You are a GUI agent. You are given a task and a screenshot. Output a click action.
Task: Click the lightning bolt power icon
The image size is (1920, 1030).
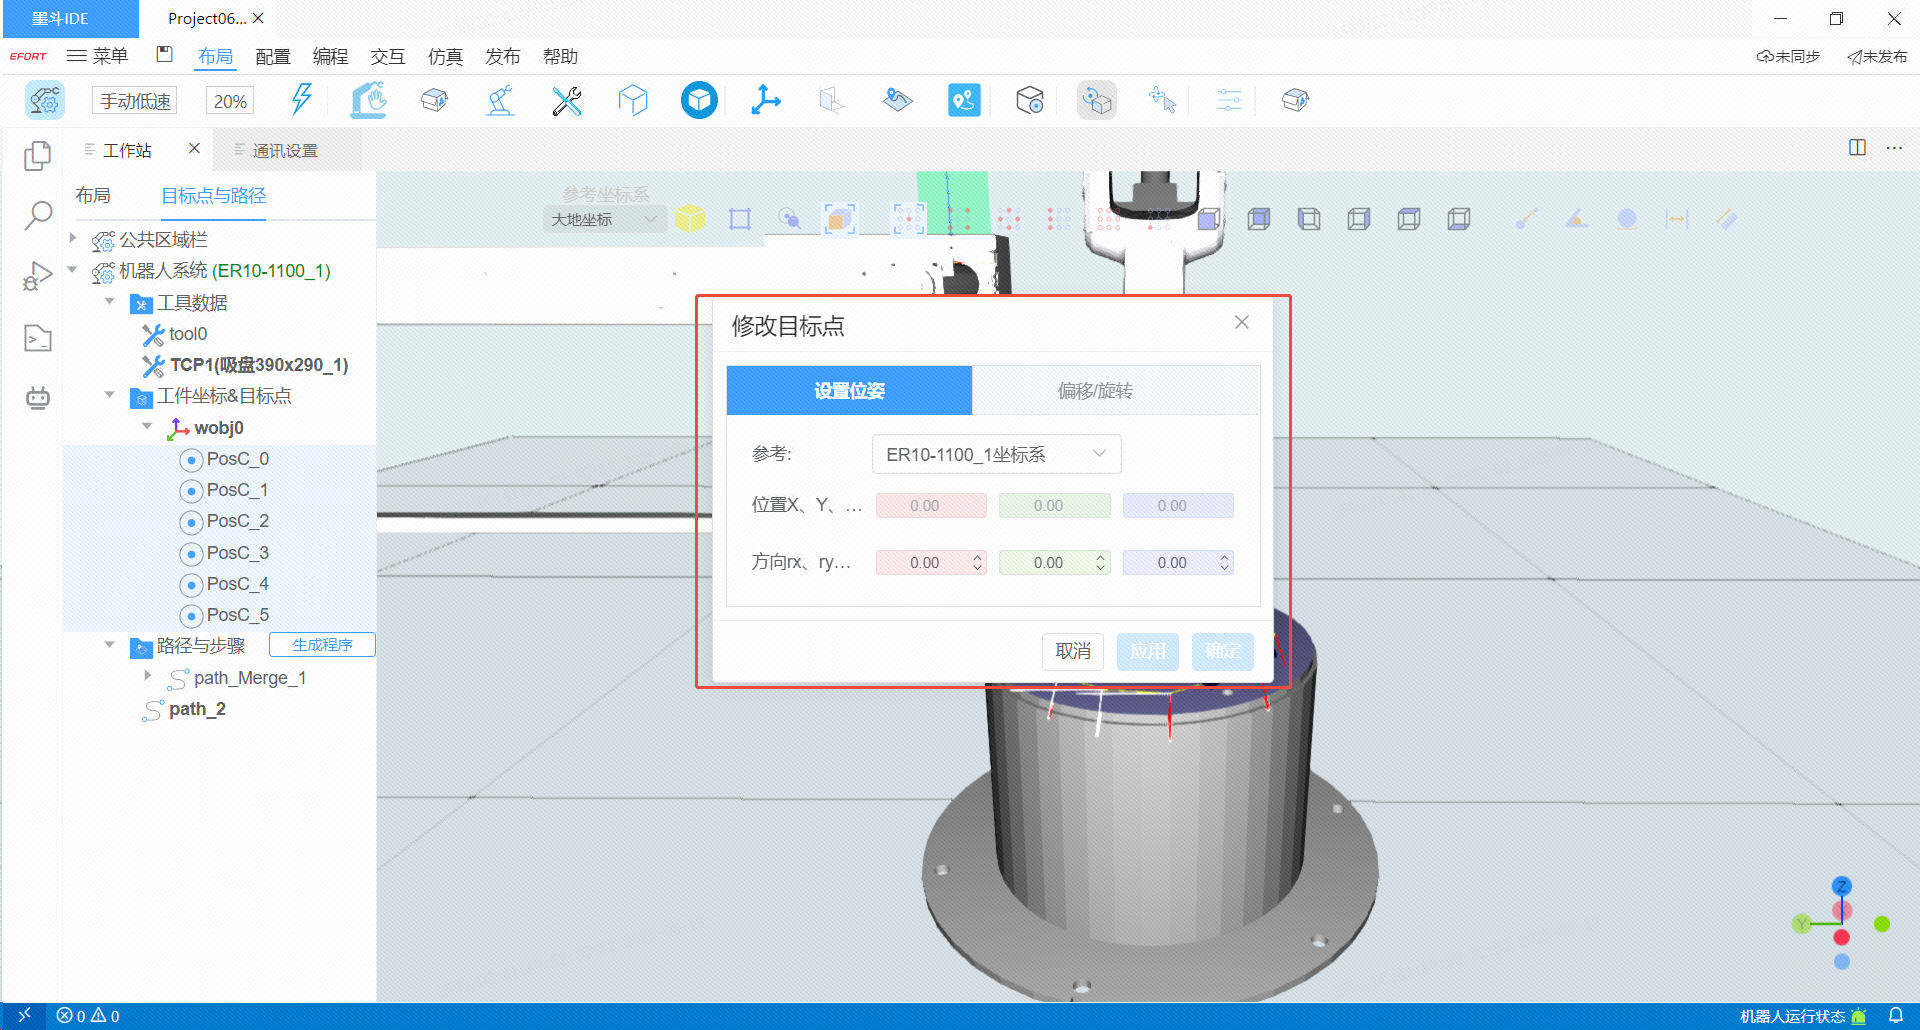[x=301, y=100]
